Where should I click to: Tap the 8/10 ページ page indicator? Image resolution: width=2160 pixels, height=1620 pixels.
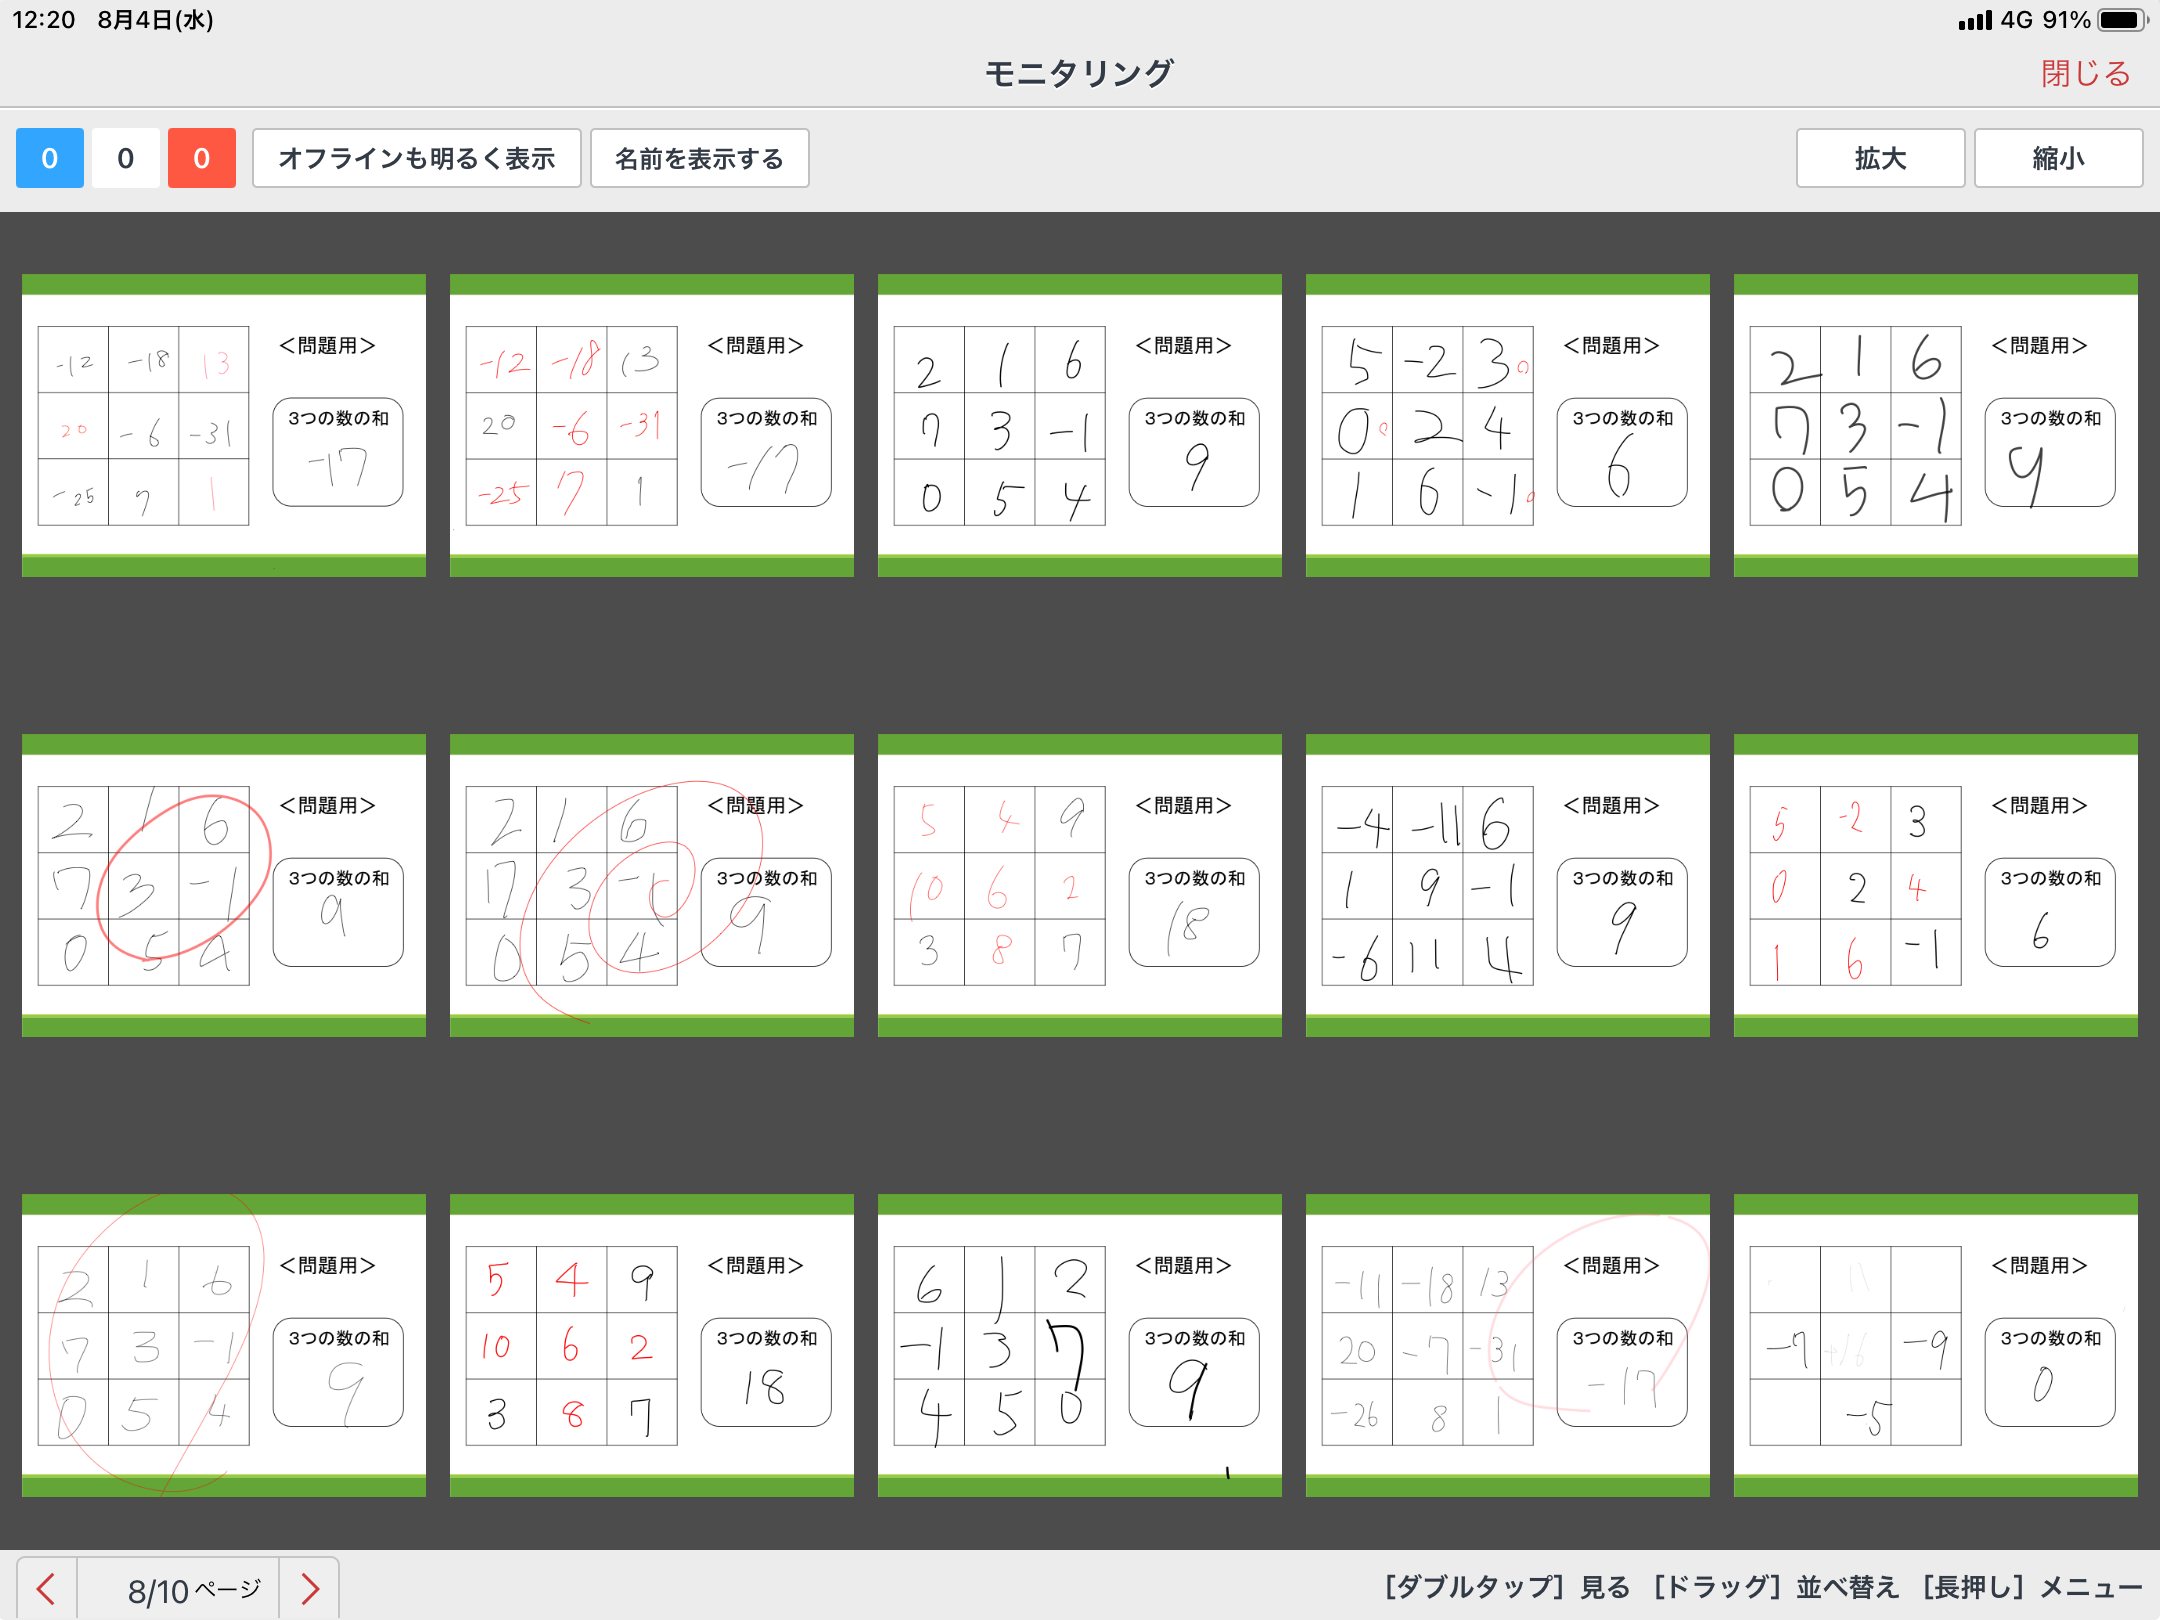click(x=193, y=1588)
